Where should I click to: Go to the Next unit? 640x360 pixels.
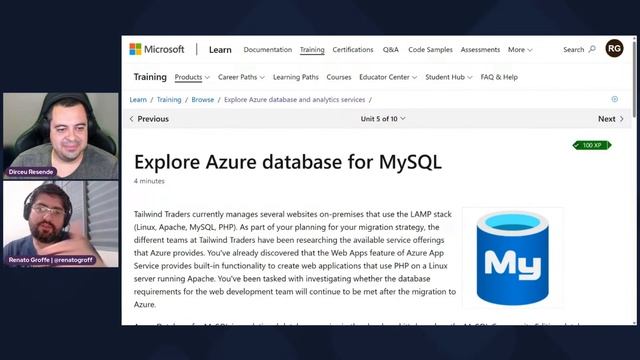(x=611, y=119)
